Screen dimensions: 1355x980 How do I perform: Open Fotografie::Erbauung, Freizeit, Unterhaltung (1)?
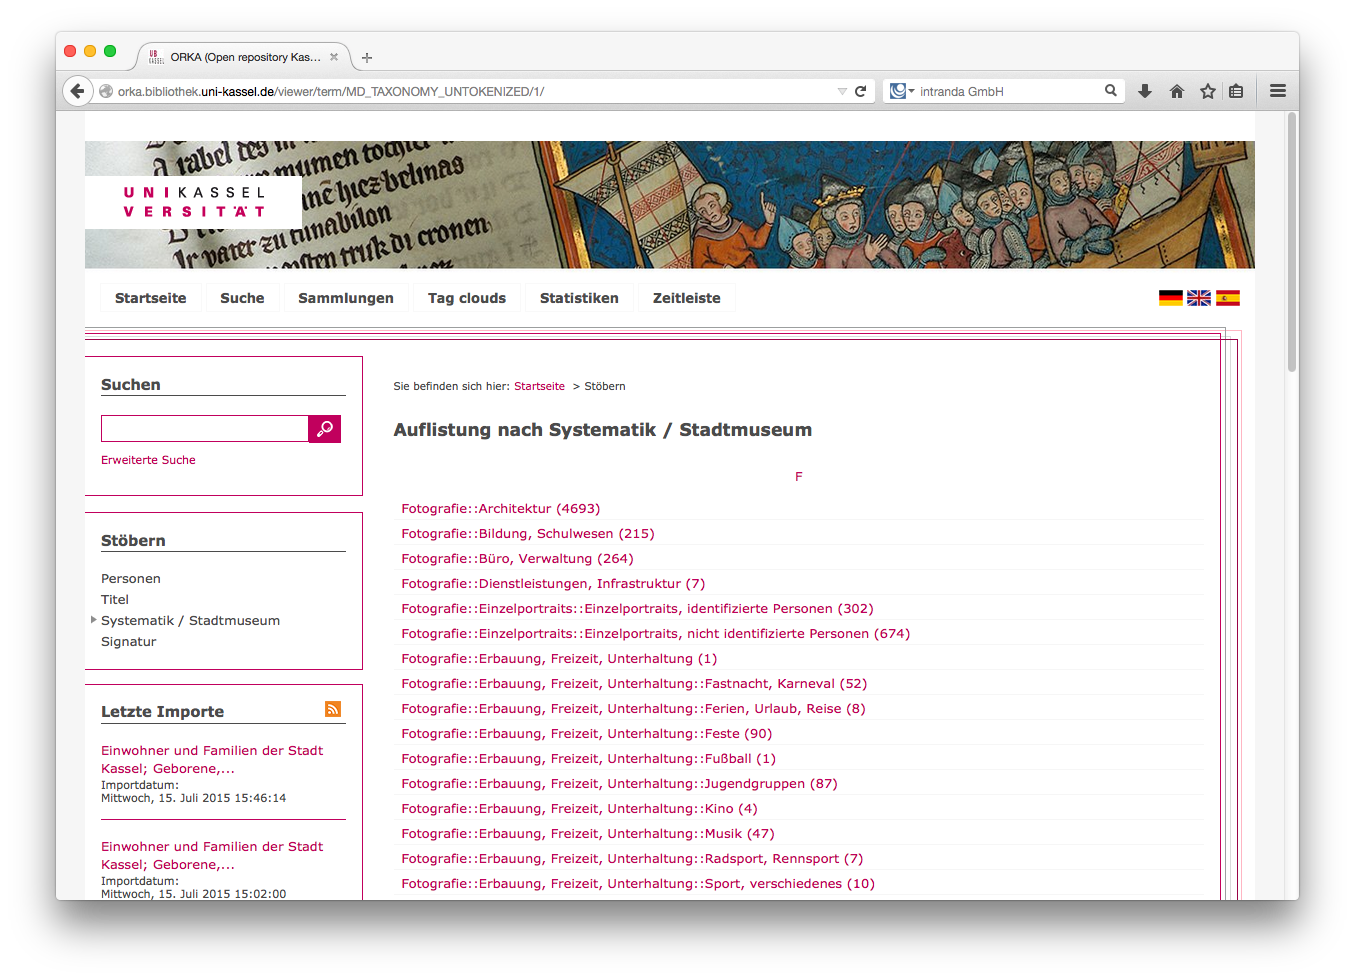point(559,659)
